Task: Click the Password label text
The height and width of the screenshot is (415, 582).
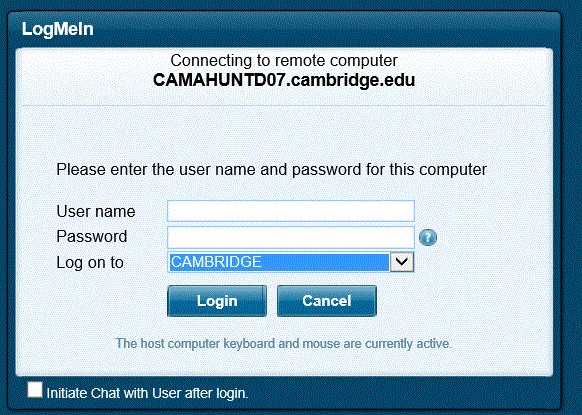Action: coord(92,236)
